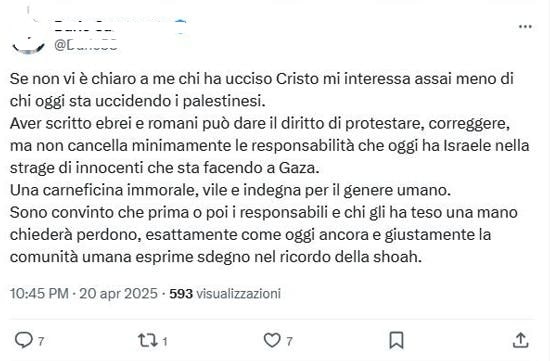Click the word "palestinesi" in the post
The height and width of the screenshot is (361, 550).
pyautogui.click(x=224, y=101)
